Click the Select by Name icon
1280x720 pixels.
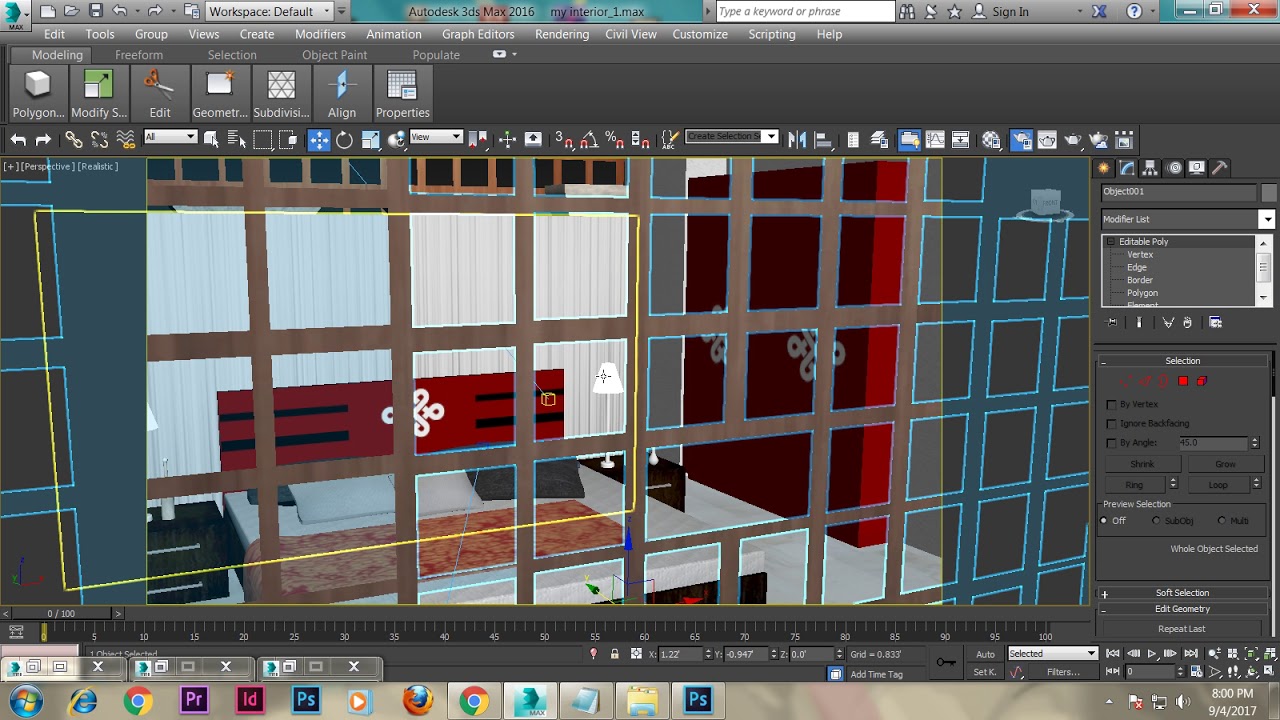pyautogui.click(x=237, y=140)
